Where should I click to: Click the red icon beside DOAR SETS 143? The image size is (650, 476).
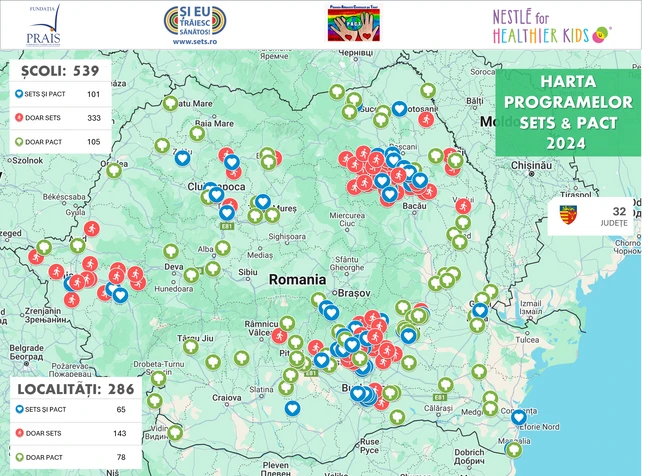tap(19, 433)
